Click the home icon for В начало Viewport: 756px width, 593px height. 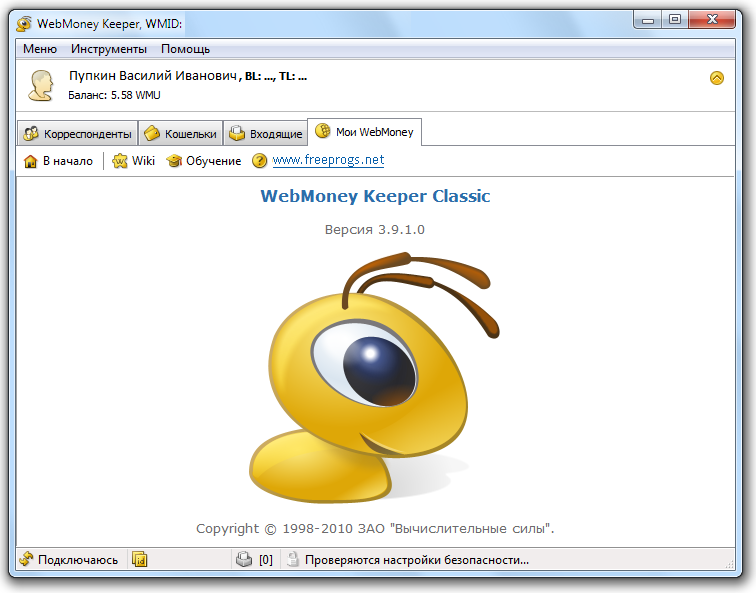30,161
